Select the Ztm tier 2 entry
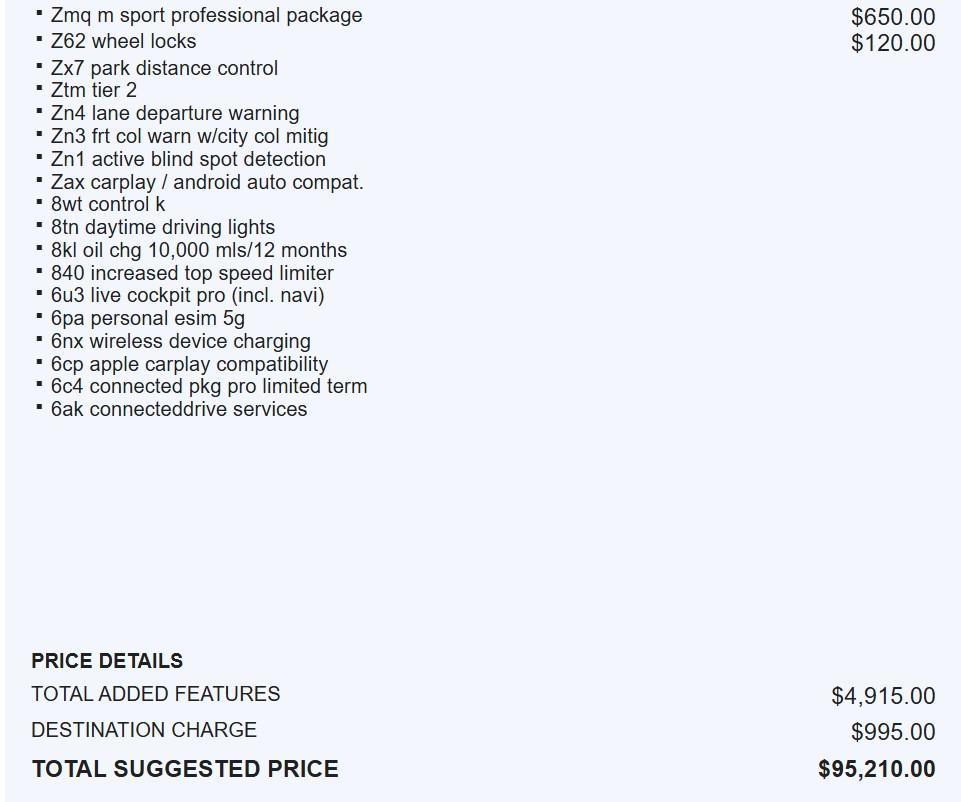961x802 pixels. click(x=94, y=90)
